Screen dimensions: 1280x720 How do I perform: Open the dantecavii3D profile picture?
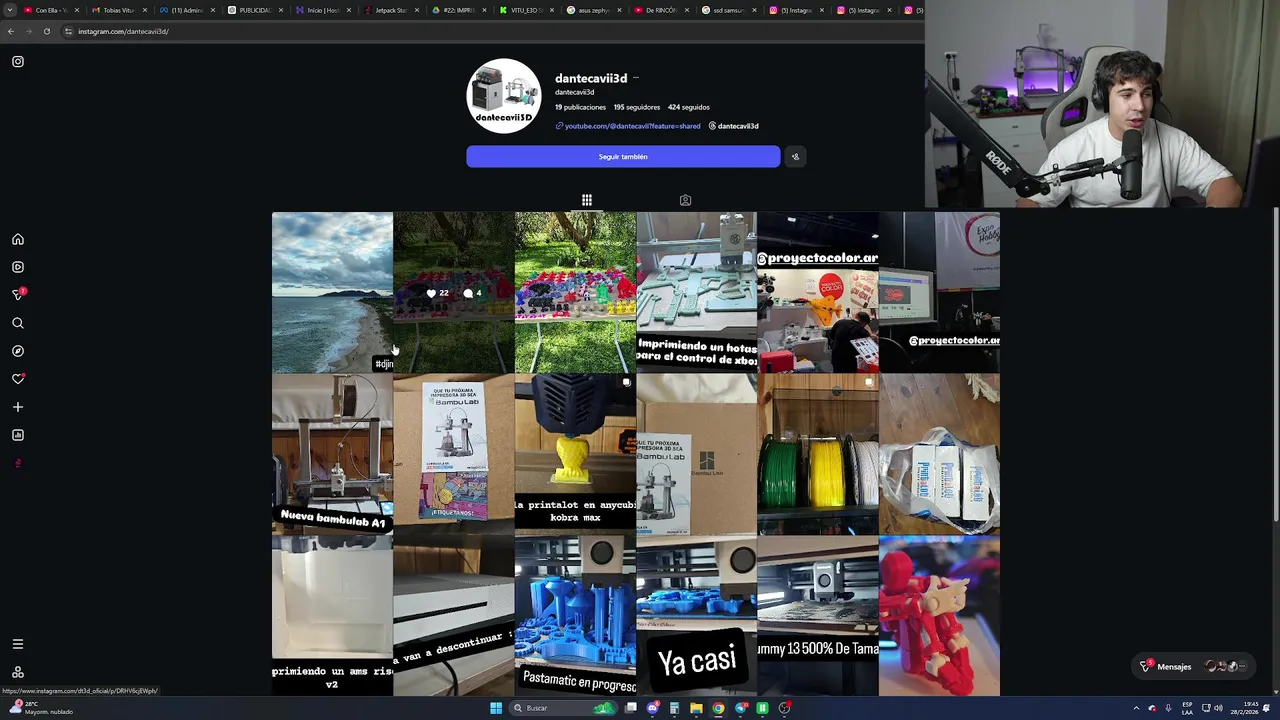(504, 96)
